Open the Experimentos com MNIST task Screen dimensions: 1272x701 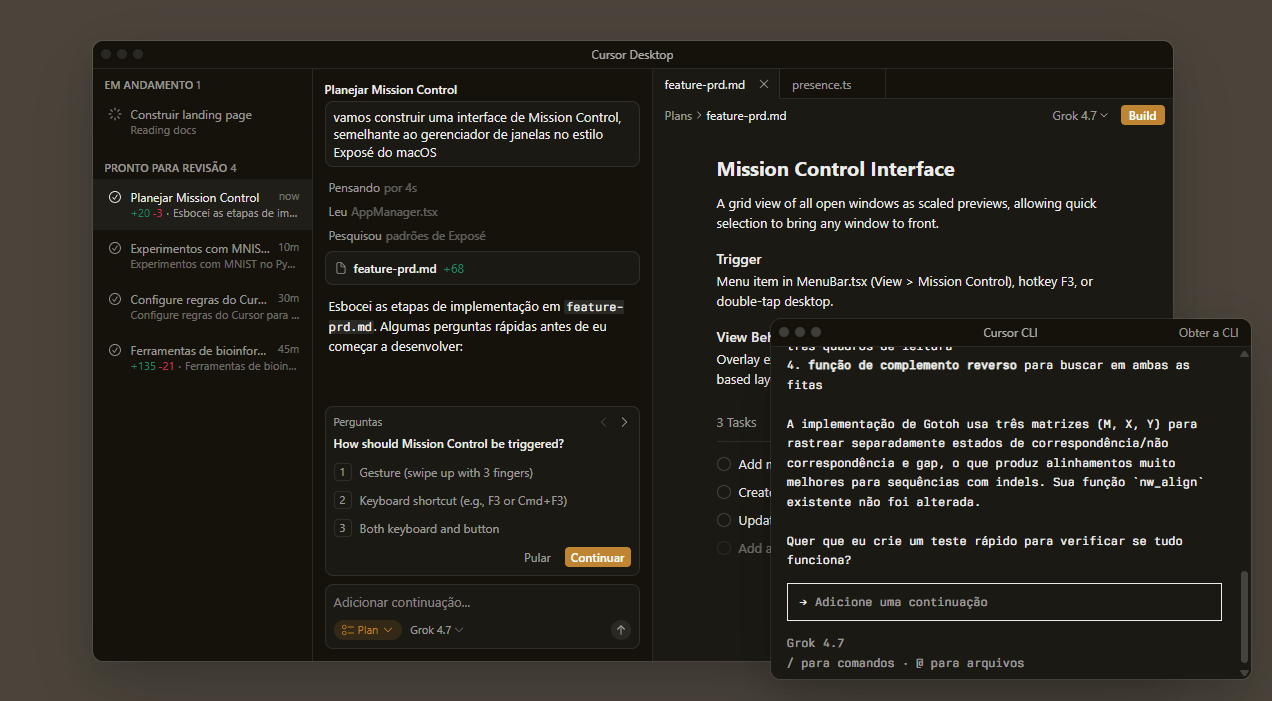click(203, 256)
